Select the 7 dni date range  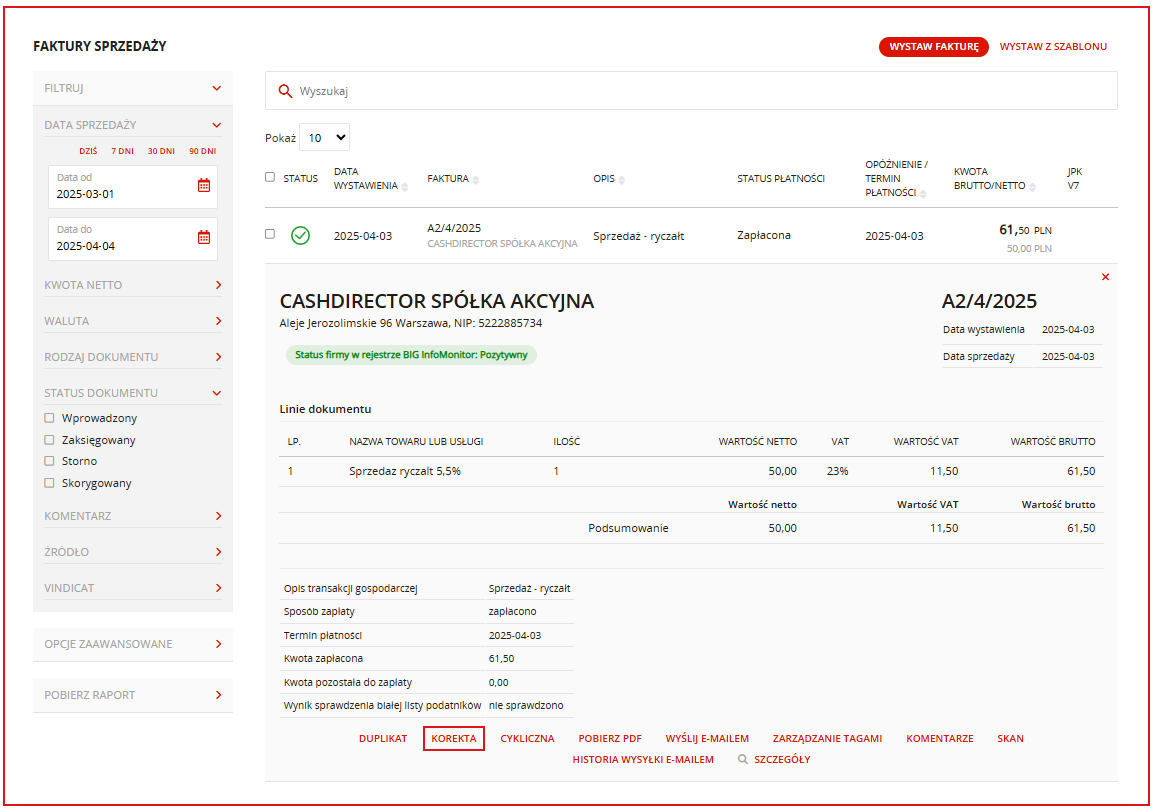[122, 151]
